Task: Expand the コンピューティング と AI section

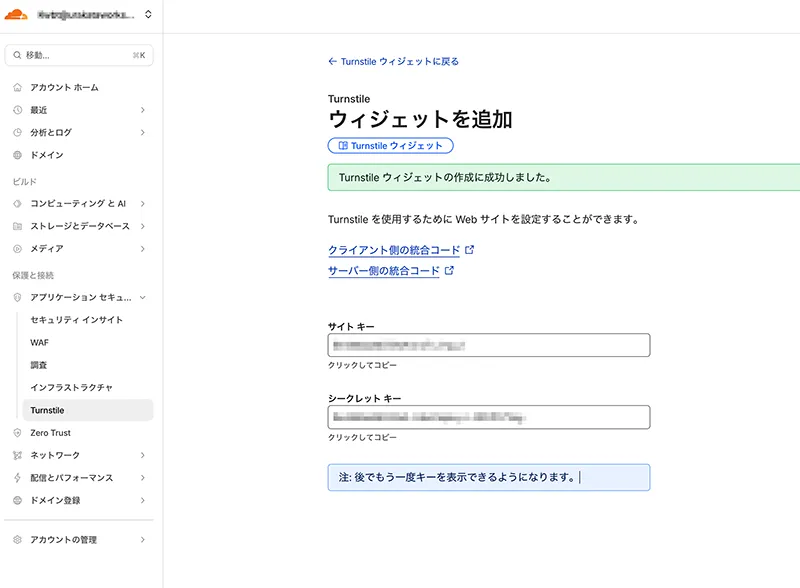Action: (x=143, y=203)
